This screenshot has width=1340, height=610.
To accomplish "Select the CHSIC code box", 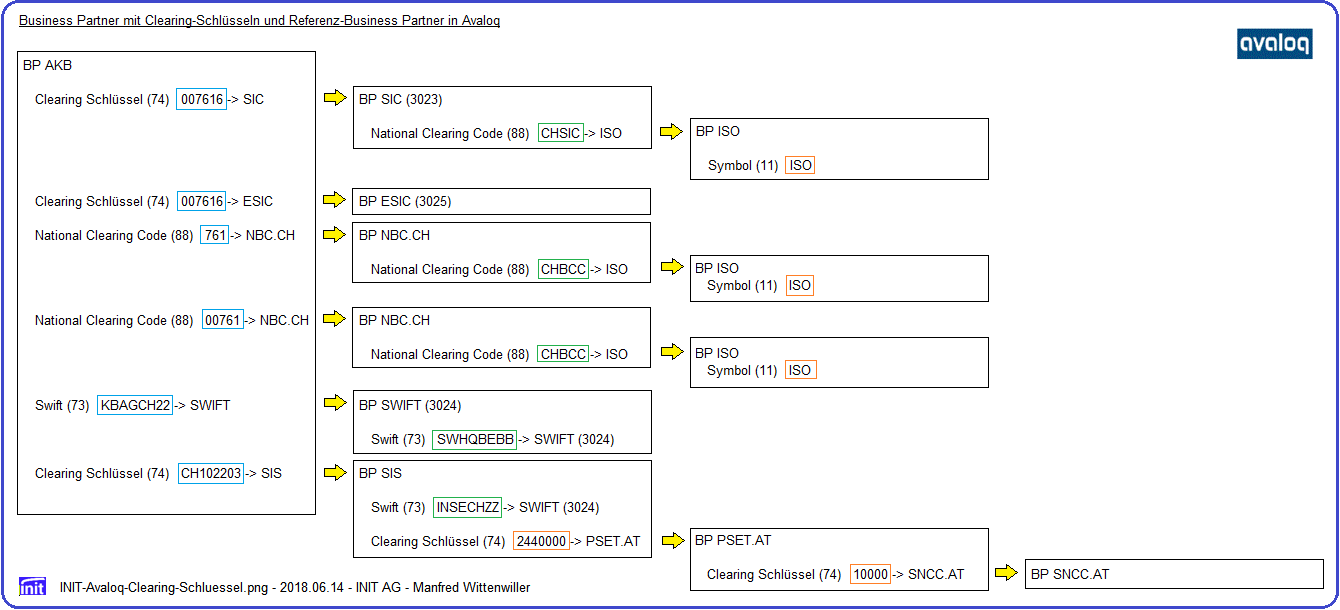I will (561, 133).
